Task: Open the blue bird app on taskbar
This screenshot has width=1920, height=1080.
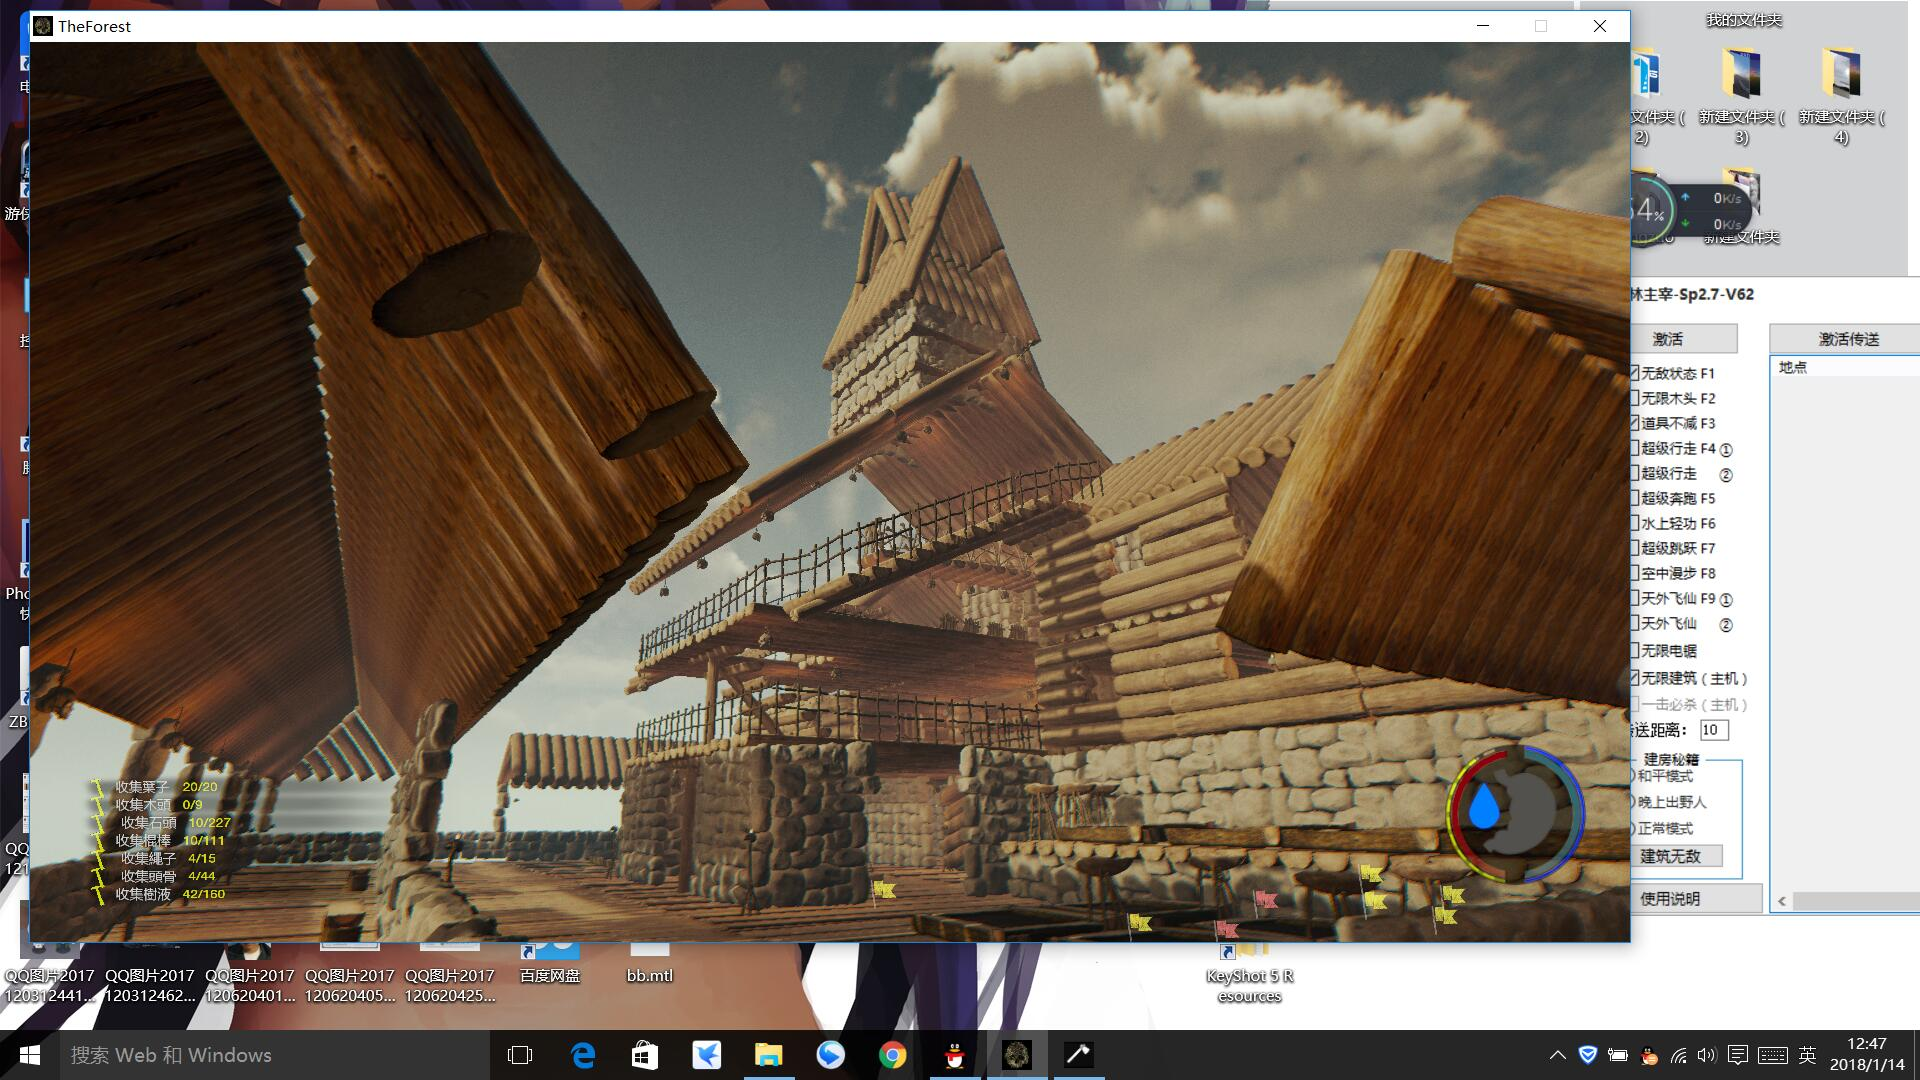Action: pyautogui.click(x=706, y=1055)
